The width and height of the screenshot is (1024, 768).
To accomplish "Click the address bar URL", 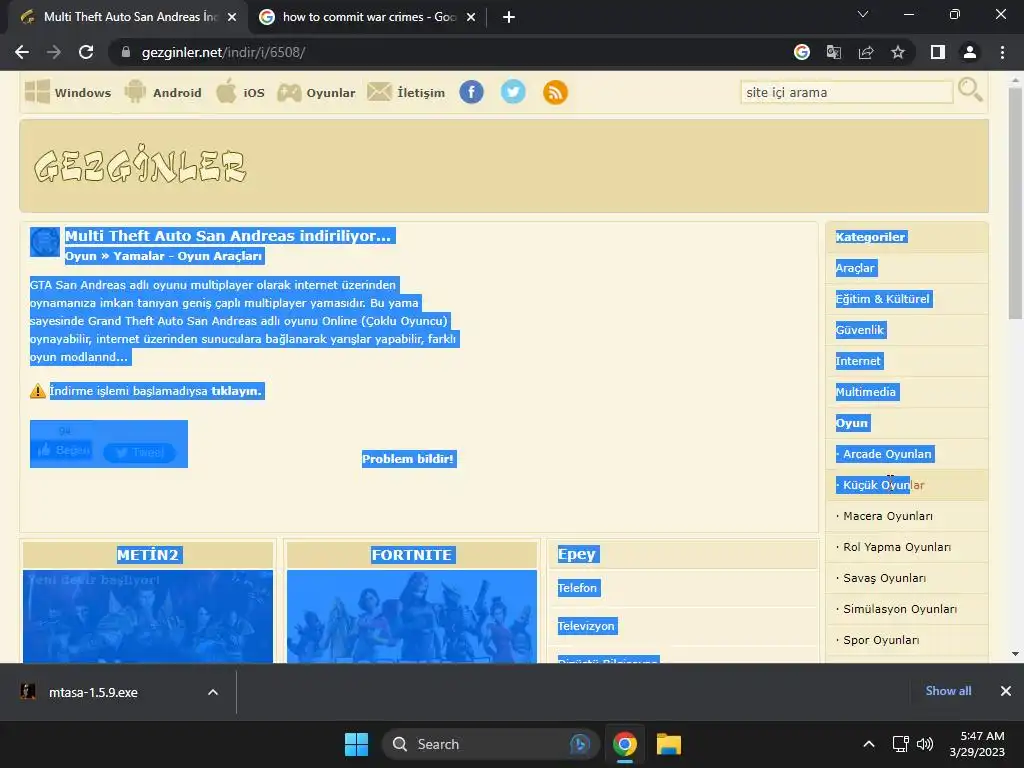I will click(223, 52).
